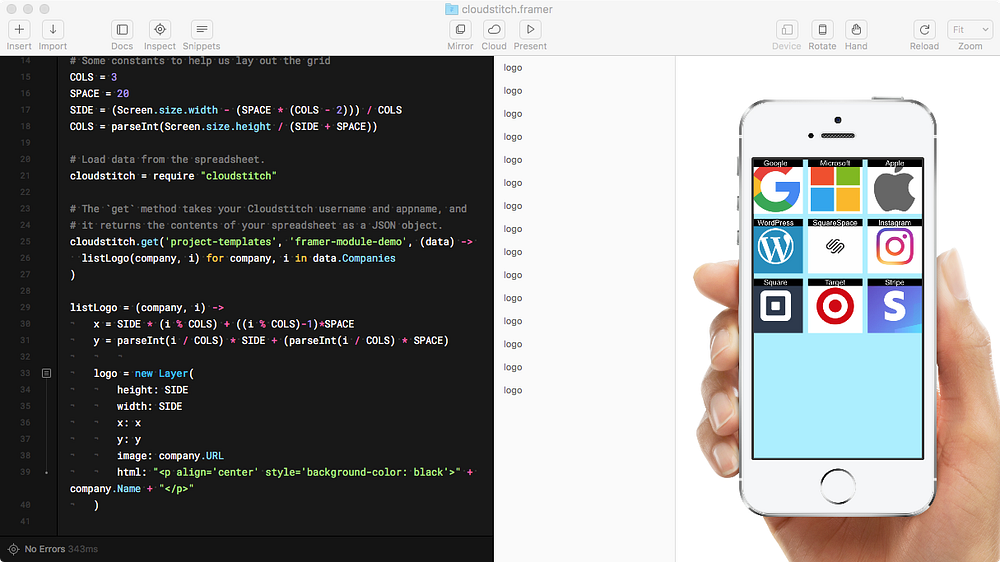Screen dimensions: 1000x562
Task: Collapse code fold marker at line 33
Action: (x=47, y=373)
